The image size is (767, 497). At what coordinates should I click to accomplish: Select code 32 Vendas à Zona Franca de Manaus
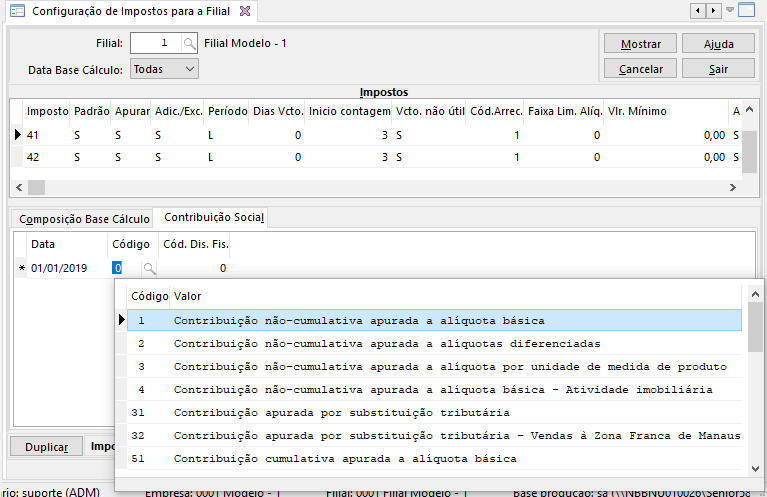434,435
